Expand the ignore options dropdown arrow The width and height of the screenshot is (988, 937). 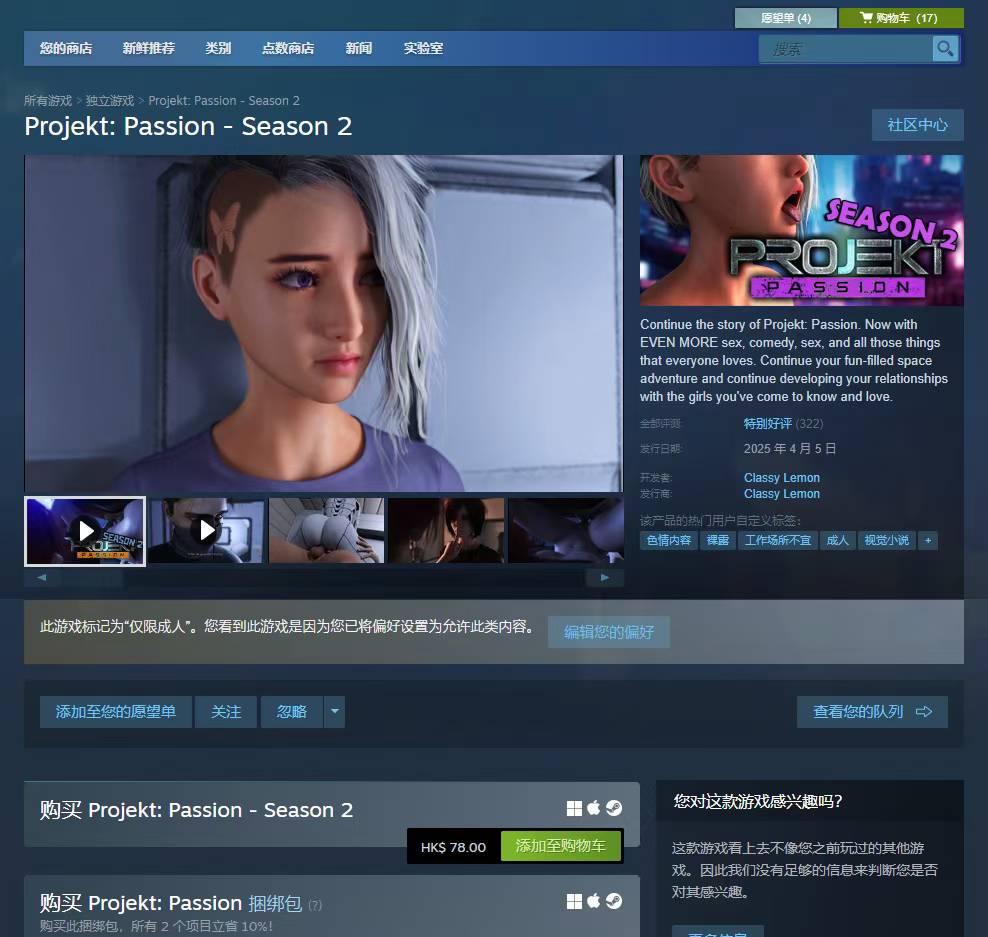point(335,712)
